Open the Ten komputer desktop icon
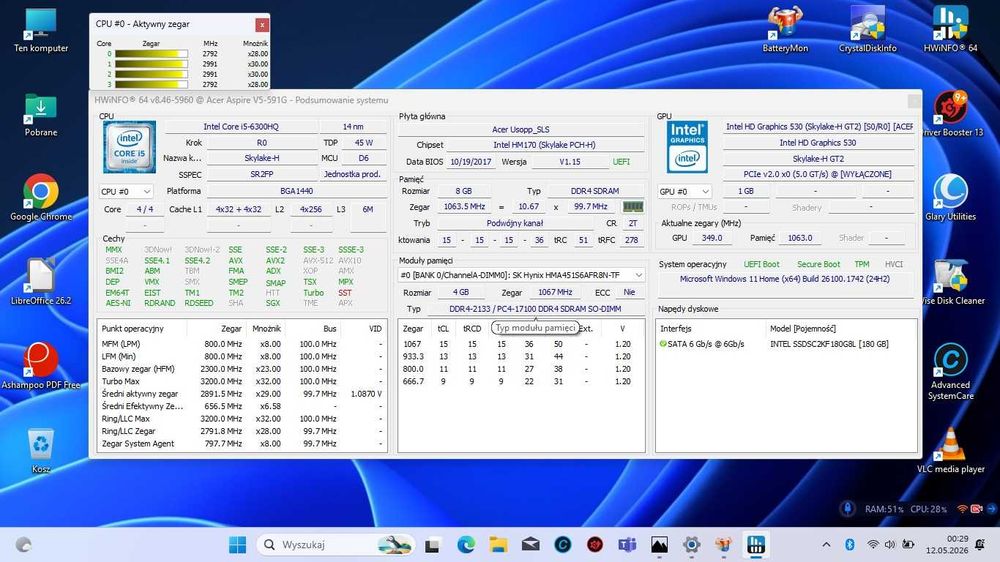 [41, 30]
